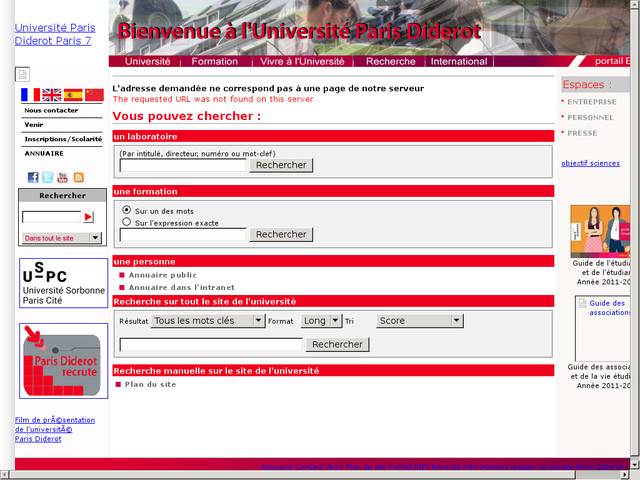Viewport: 640px width, 480px height.
Task: Open the Twitter icon link
Action: coord(48,177)
